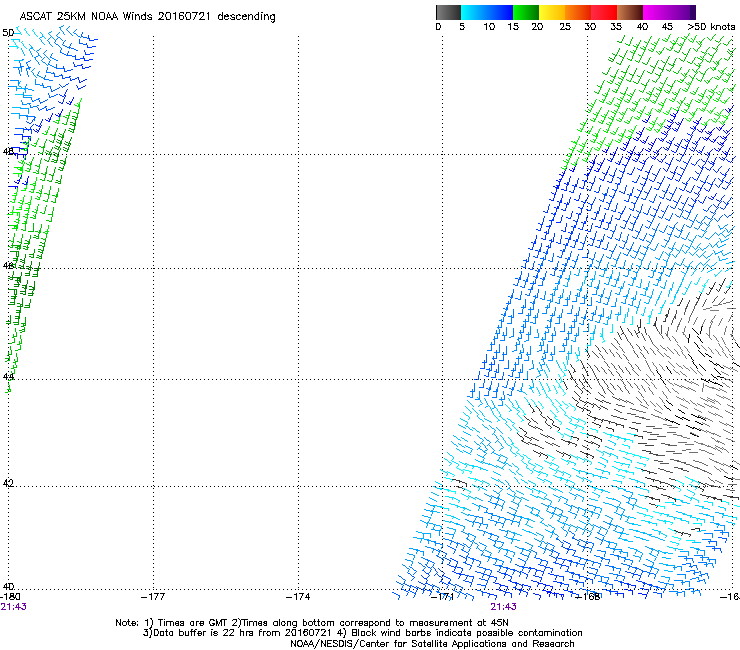Image resolution: width=740 pixels, height=650 pixels.
Task: Select the red 30–35 knots legend segment
Action: pyautogui.click(x=604, y=12)
